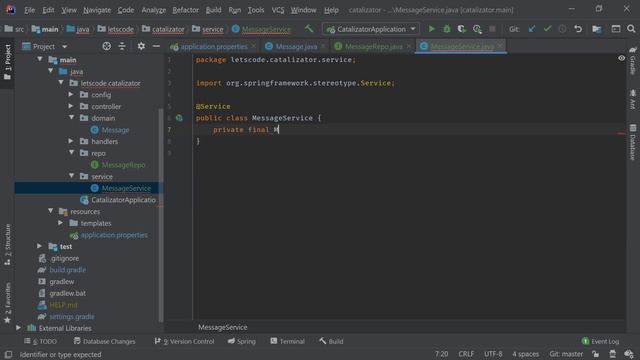Expand the test folder

point(39,246)
